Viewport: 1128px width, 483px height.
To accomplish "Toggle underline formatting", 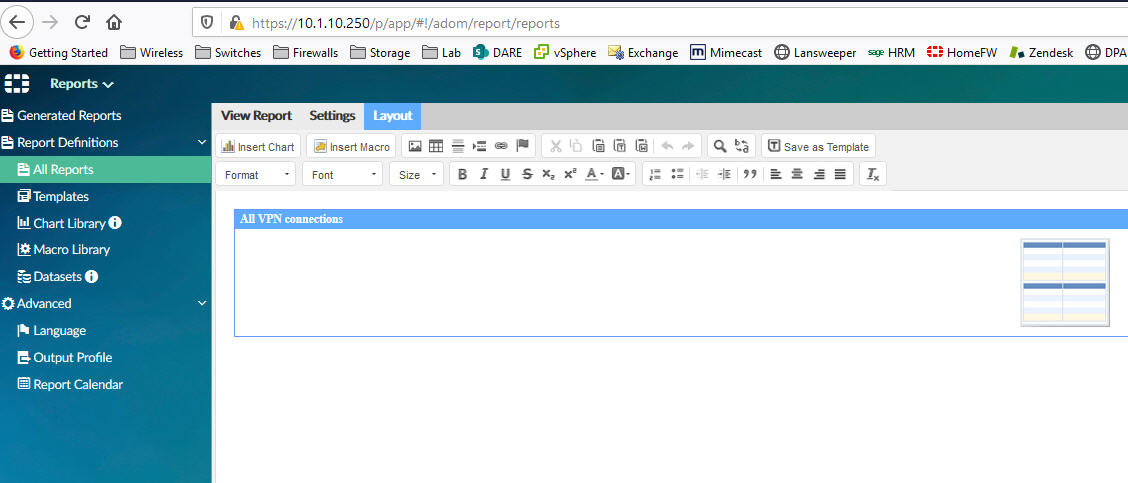I will pos(506,174).
